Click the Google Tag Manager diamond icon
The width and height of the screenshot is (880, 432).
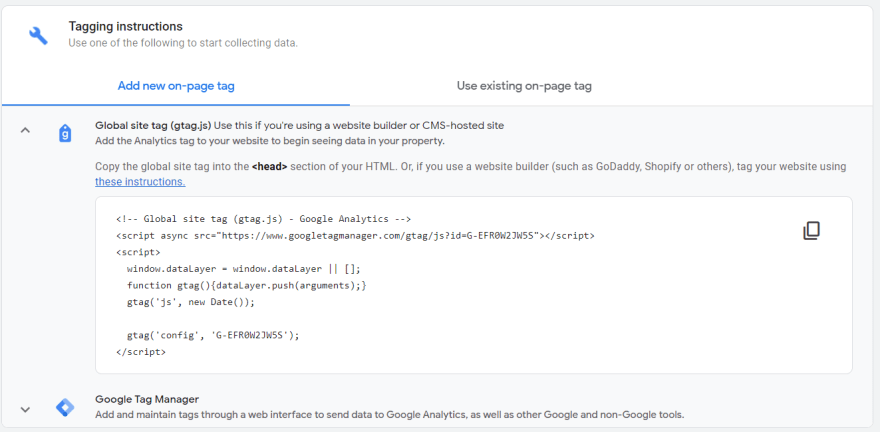(65, 407)
